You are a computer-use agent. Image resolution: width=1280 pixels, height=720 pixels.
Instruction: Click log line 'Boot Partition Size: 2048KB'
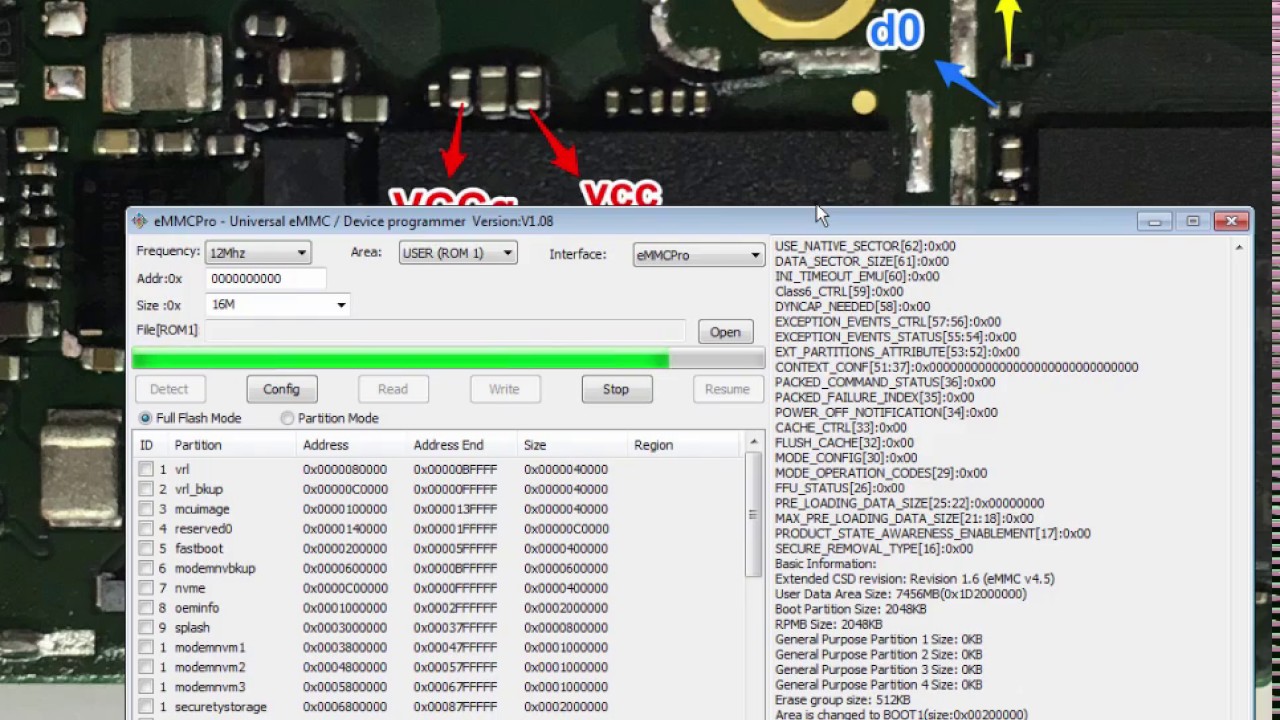tap(850, 609)
